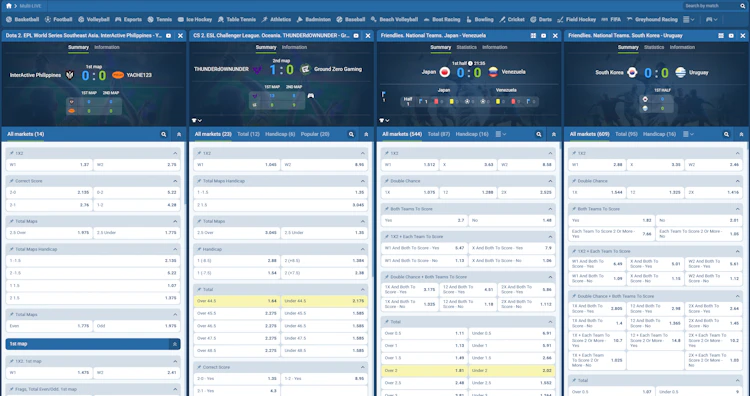The width and height of the screenshot is (750, 396).
Task: Open the Table Tennis category
Action: 237,20
